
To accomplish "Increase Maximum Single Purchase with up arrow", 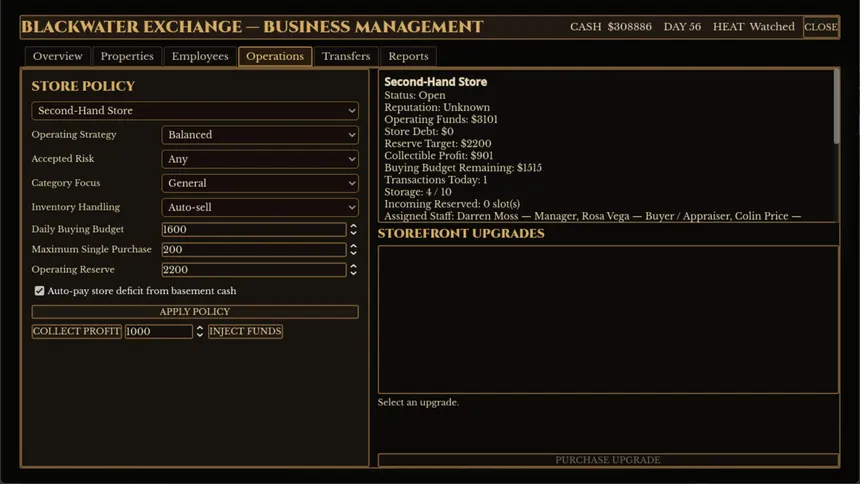I will pos(353,246).
